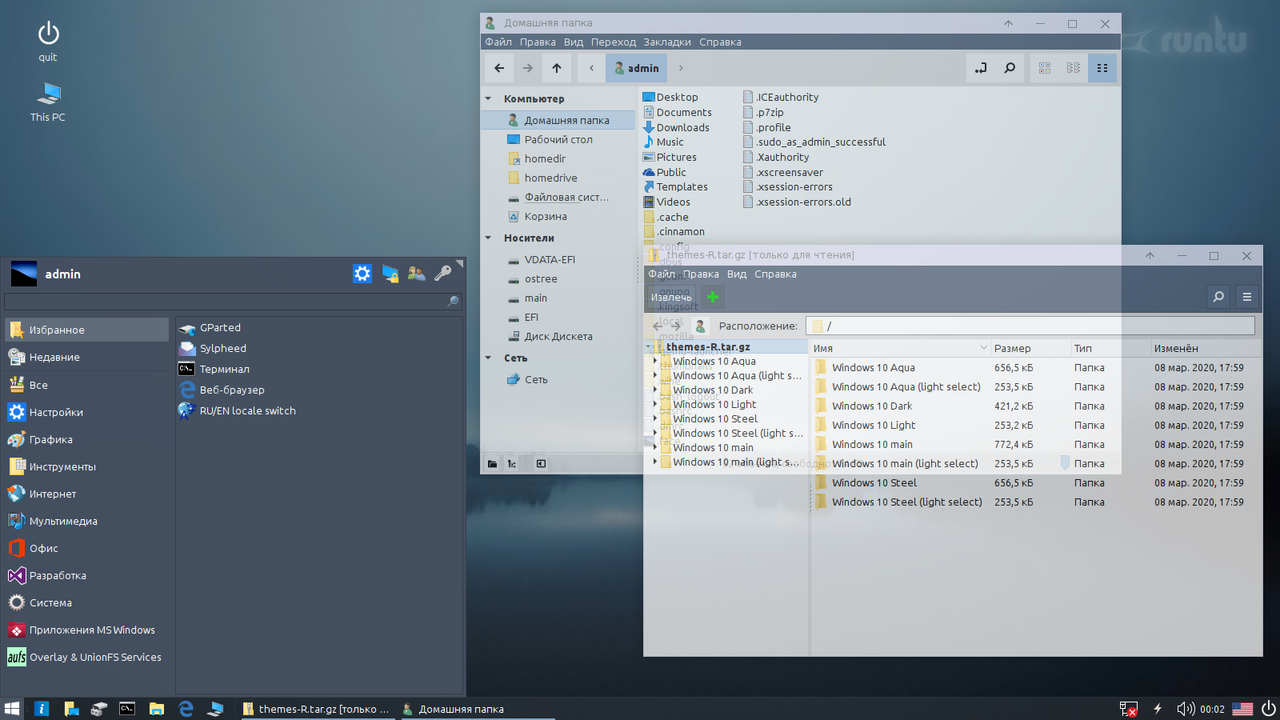Screen dimensions: 1280x720
Task: Expand Windows 10 main tree node
Action: coord(656,447)
